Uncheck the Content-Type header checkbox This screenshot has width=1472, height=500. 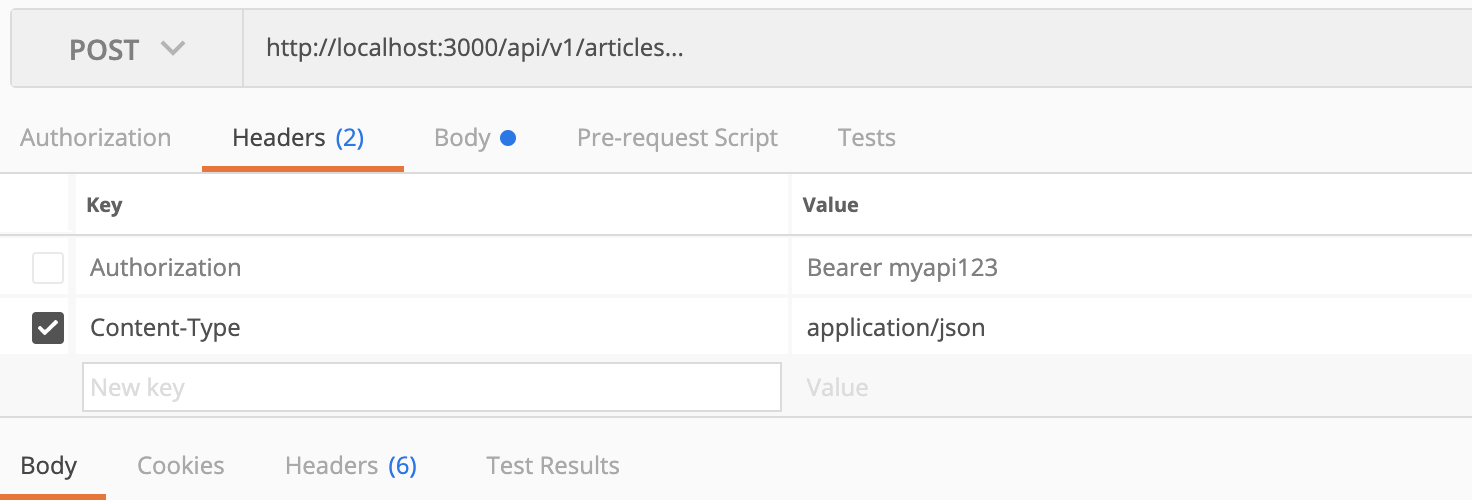point(48,328)
